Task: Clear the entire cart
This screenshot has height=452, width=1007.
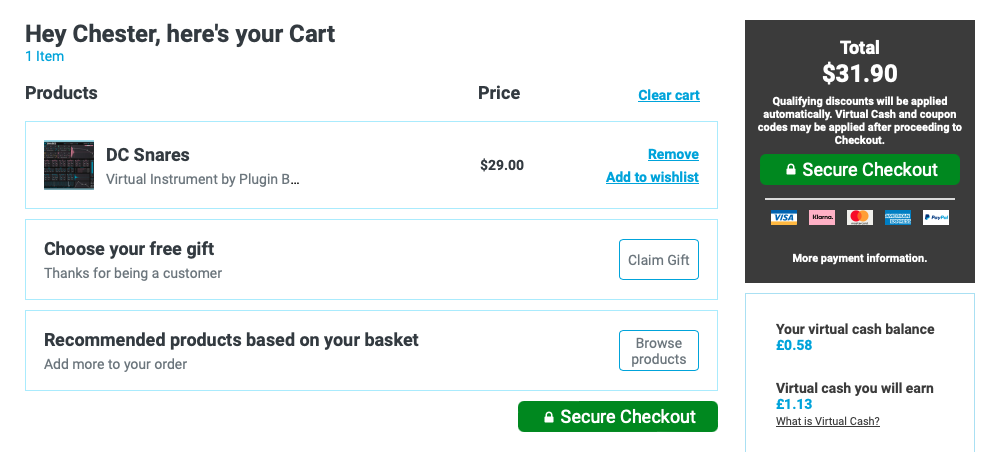Action: [669, 95]
